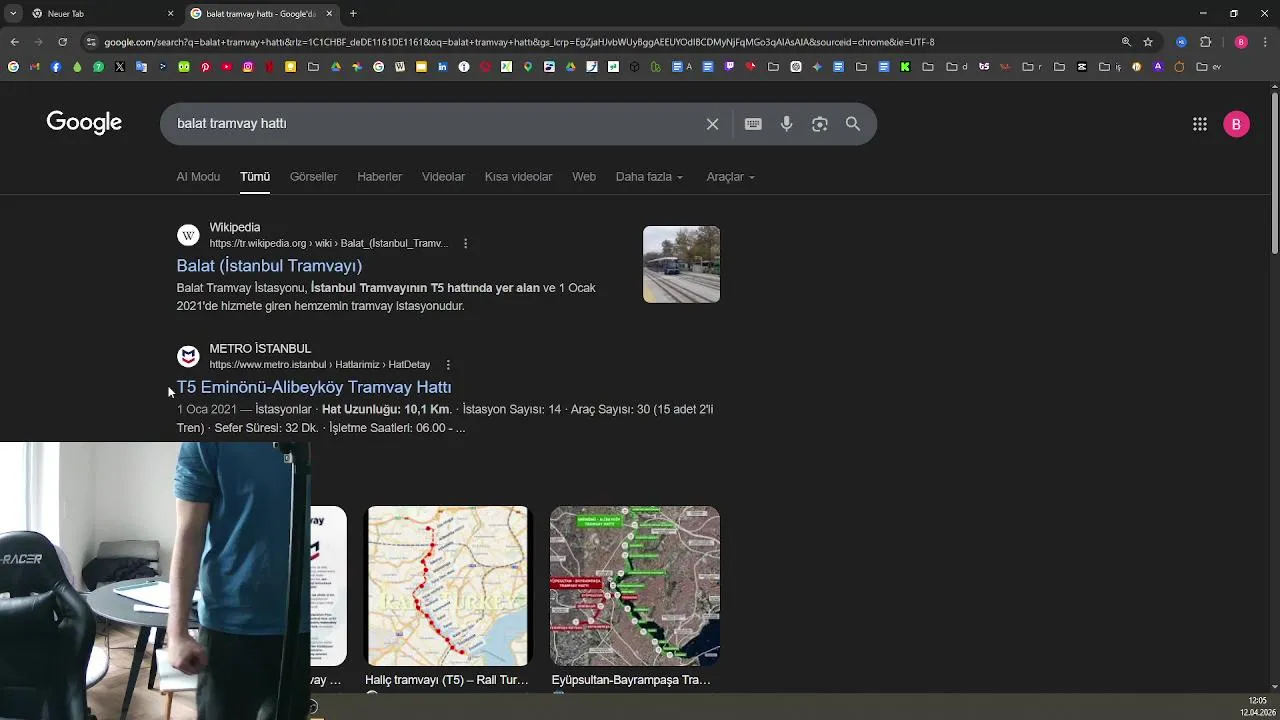Select the Haberler search tab
The height and width of the screenshot is (720, 1280).
coord(380,177)
